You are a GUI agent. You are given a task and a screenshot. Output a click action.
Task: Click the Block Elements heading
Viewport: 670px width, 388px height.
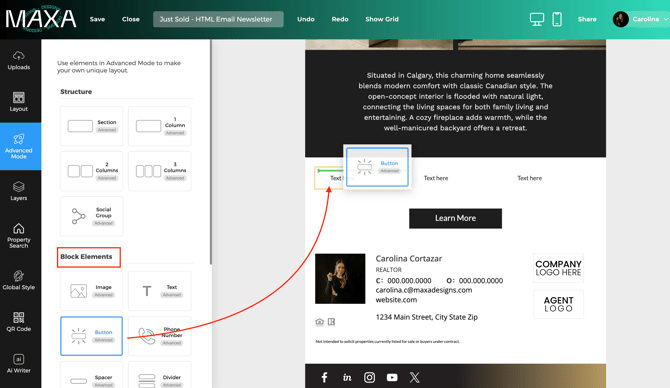86,257
